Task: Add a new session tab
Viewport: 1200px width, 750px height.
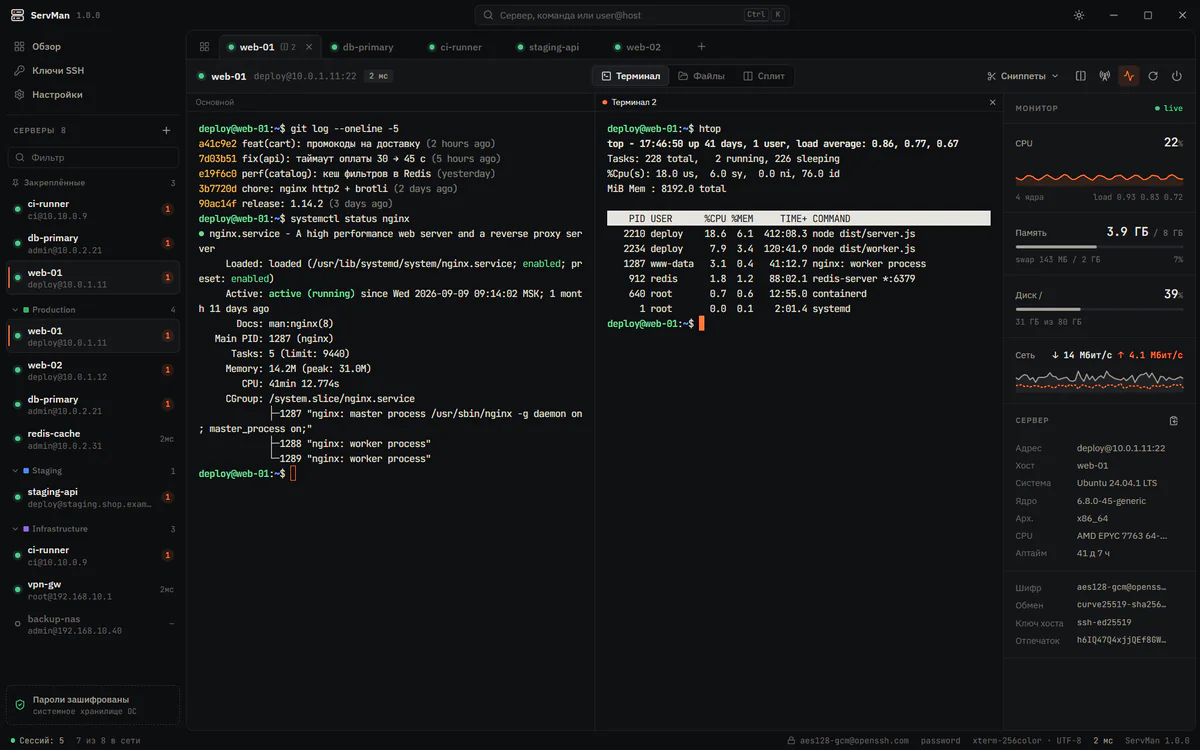Action: point(701,47)
